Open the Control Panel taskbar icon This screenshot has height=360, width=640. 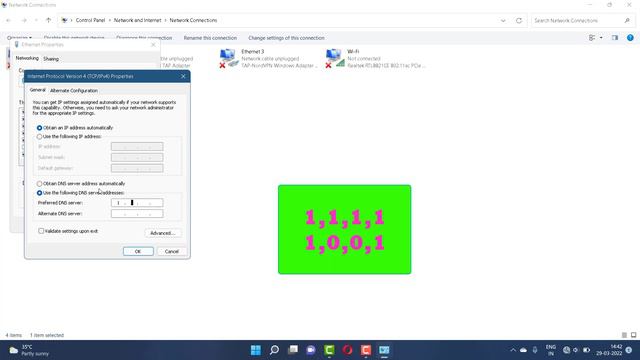[384, 350]
